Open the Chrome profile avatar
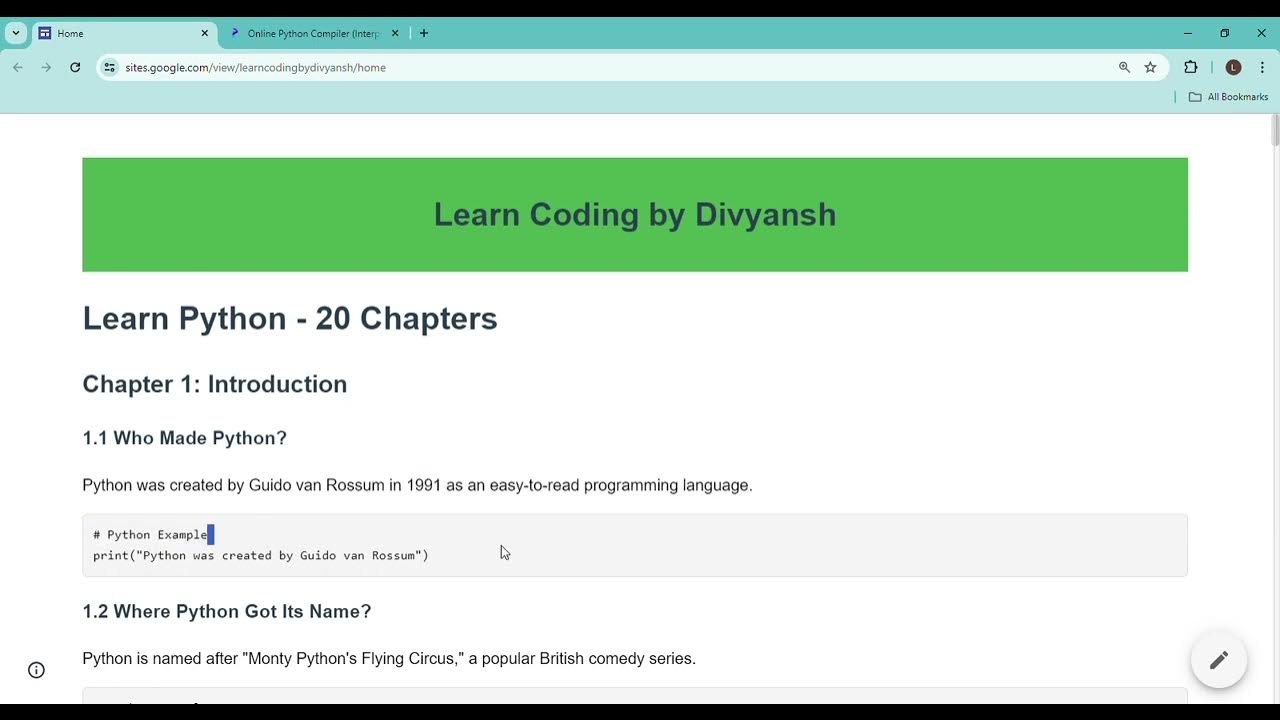This screenshot has height=720, width=1280. 1233,67
